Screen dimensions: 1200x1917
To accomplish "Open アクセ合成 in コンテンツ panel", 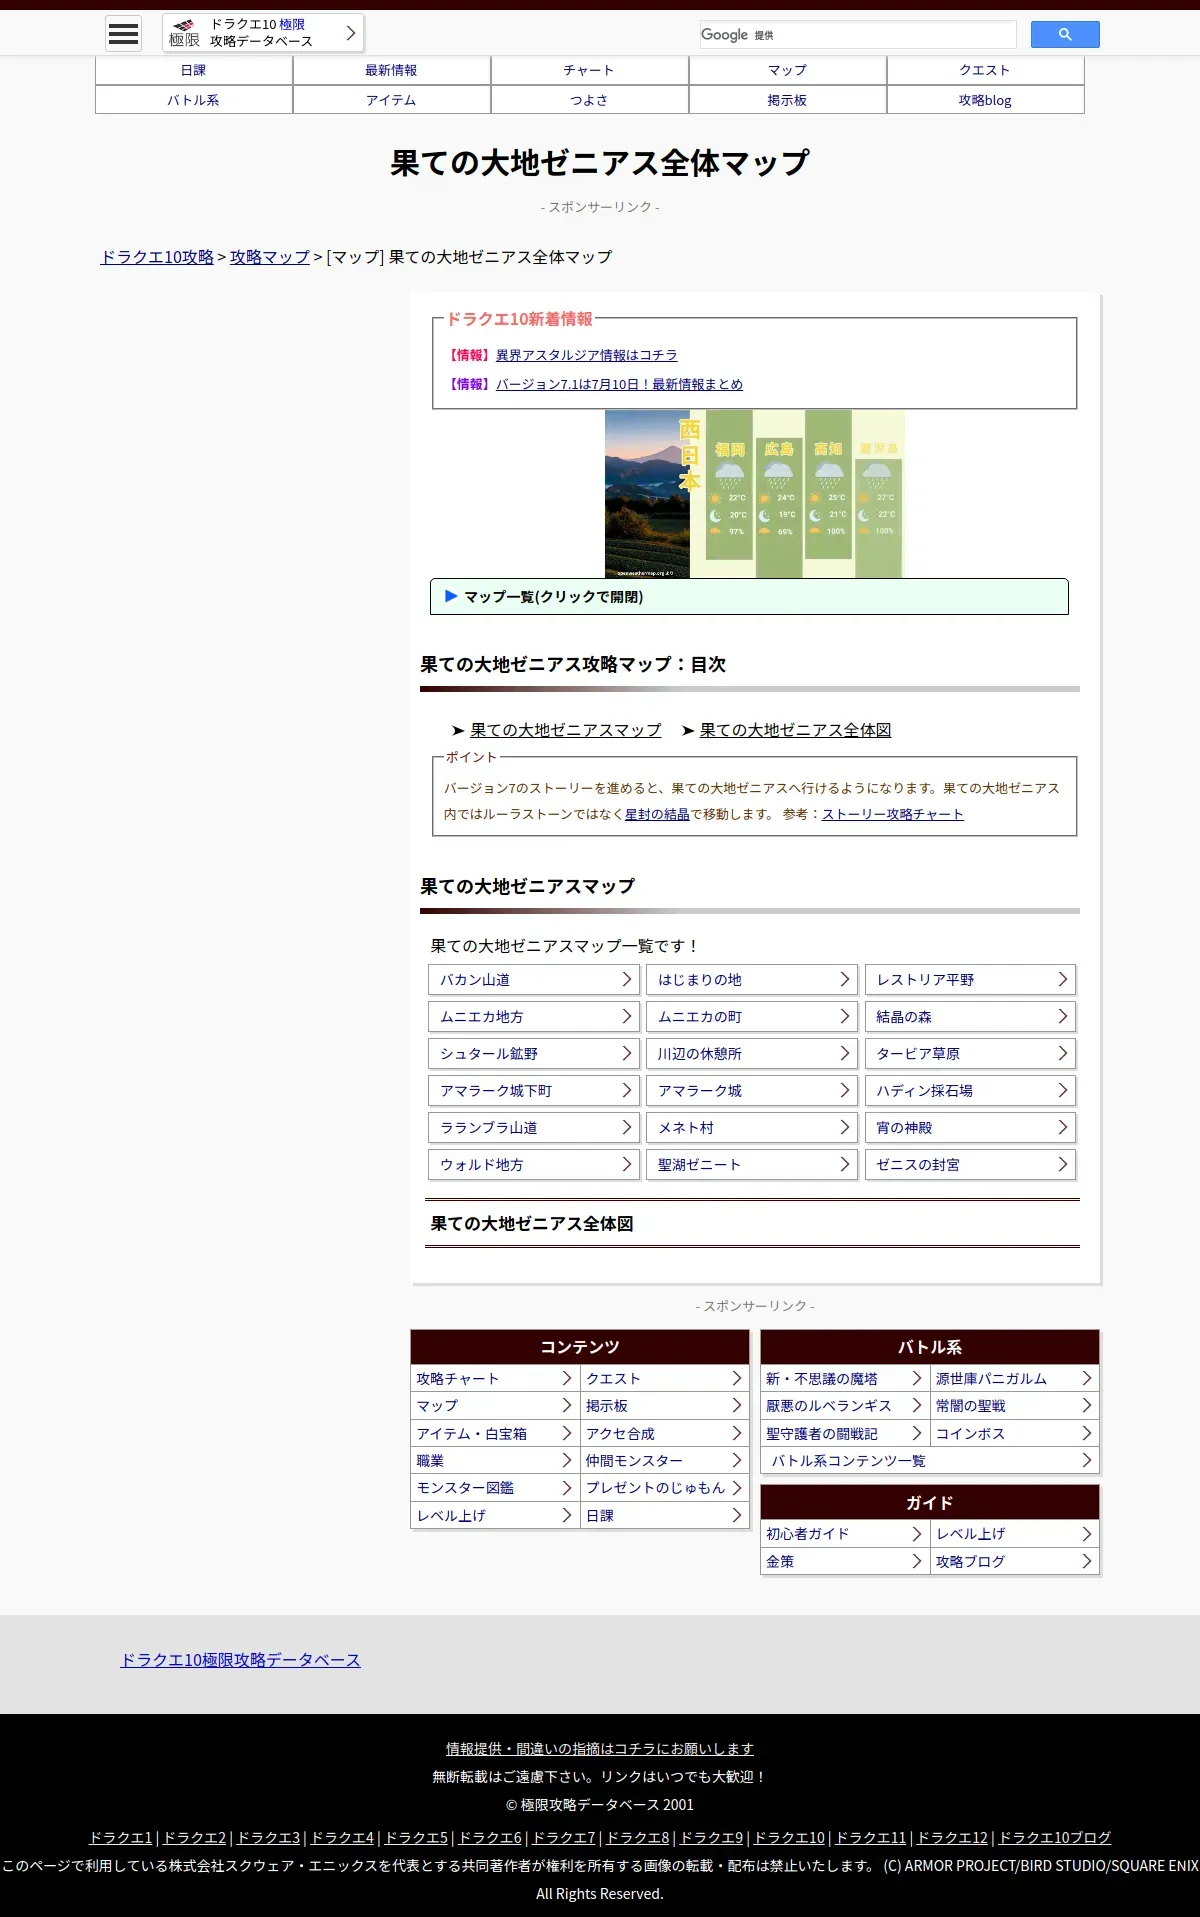I will pyautogui.click(x=665, y=1434).
